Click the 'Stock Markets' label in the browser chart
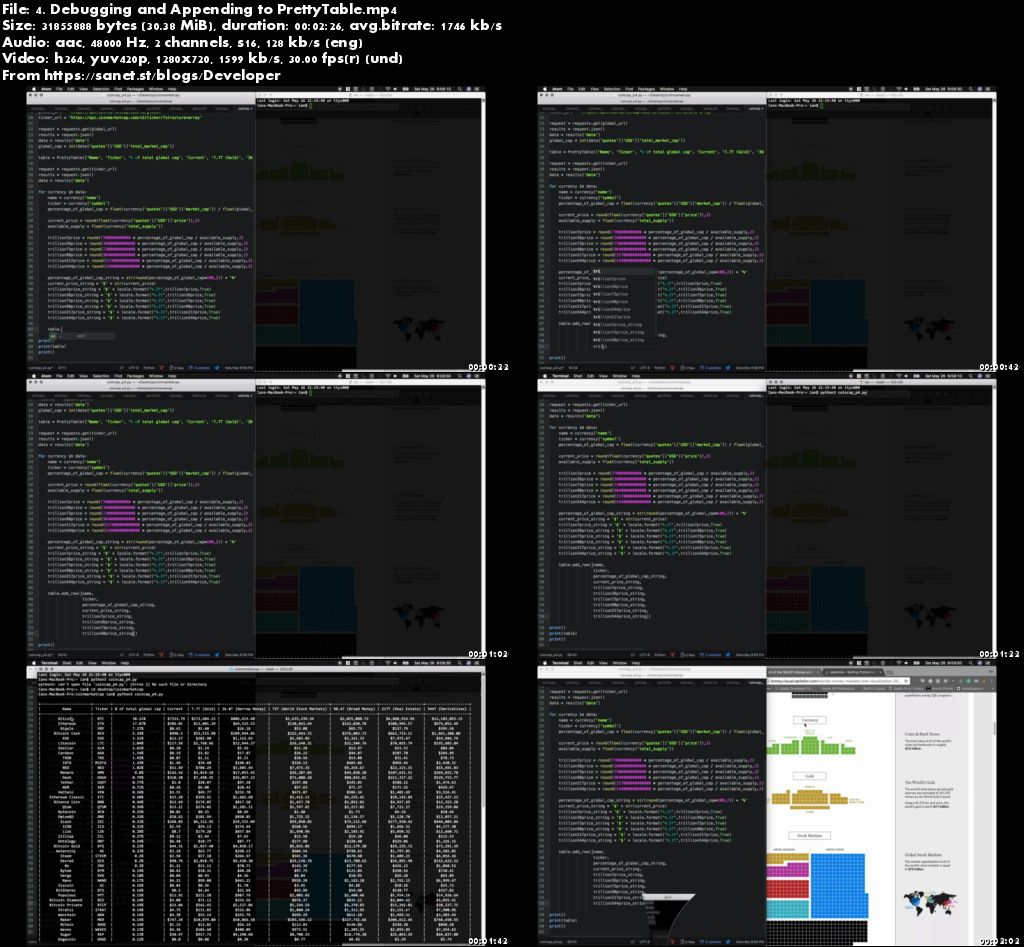This screenshot has width=1024, height=947. 810,835
